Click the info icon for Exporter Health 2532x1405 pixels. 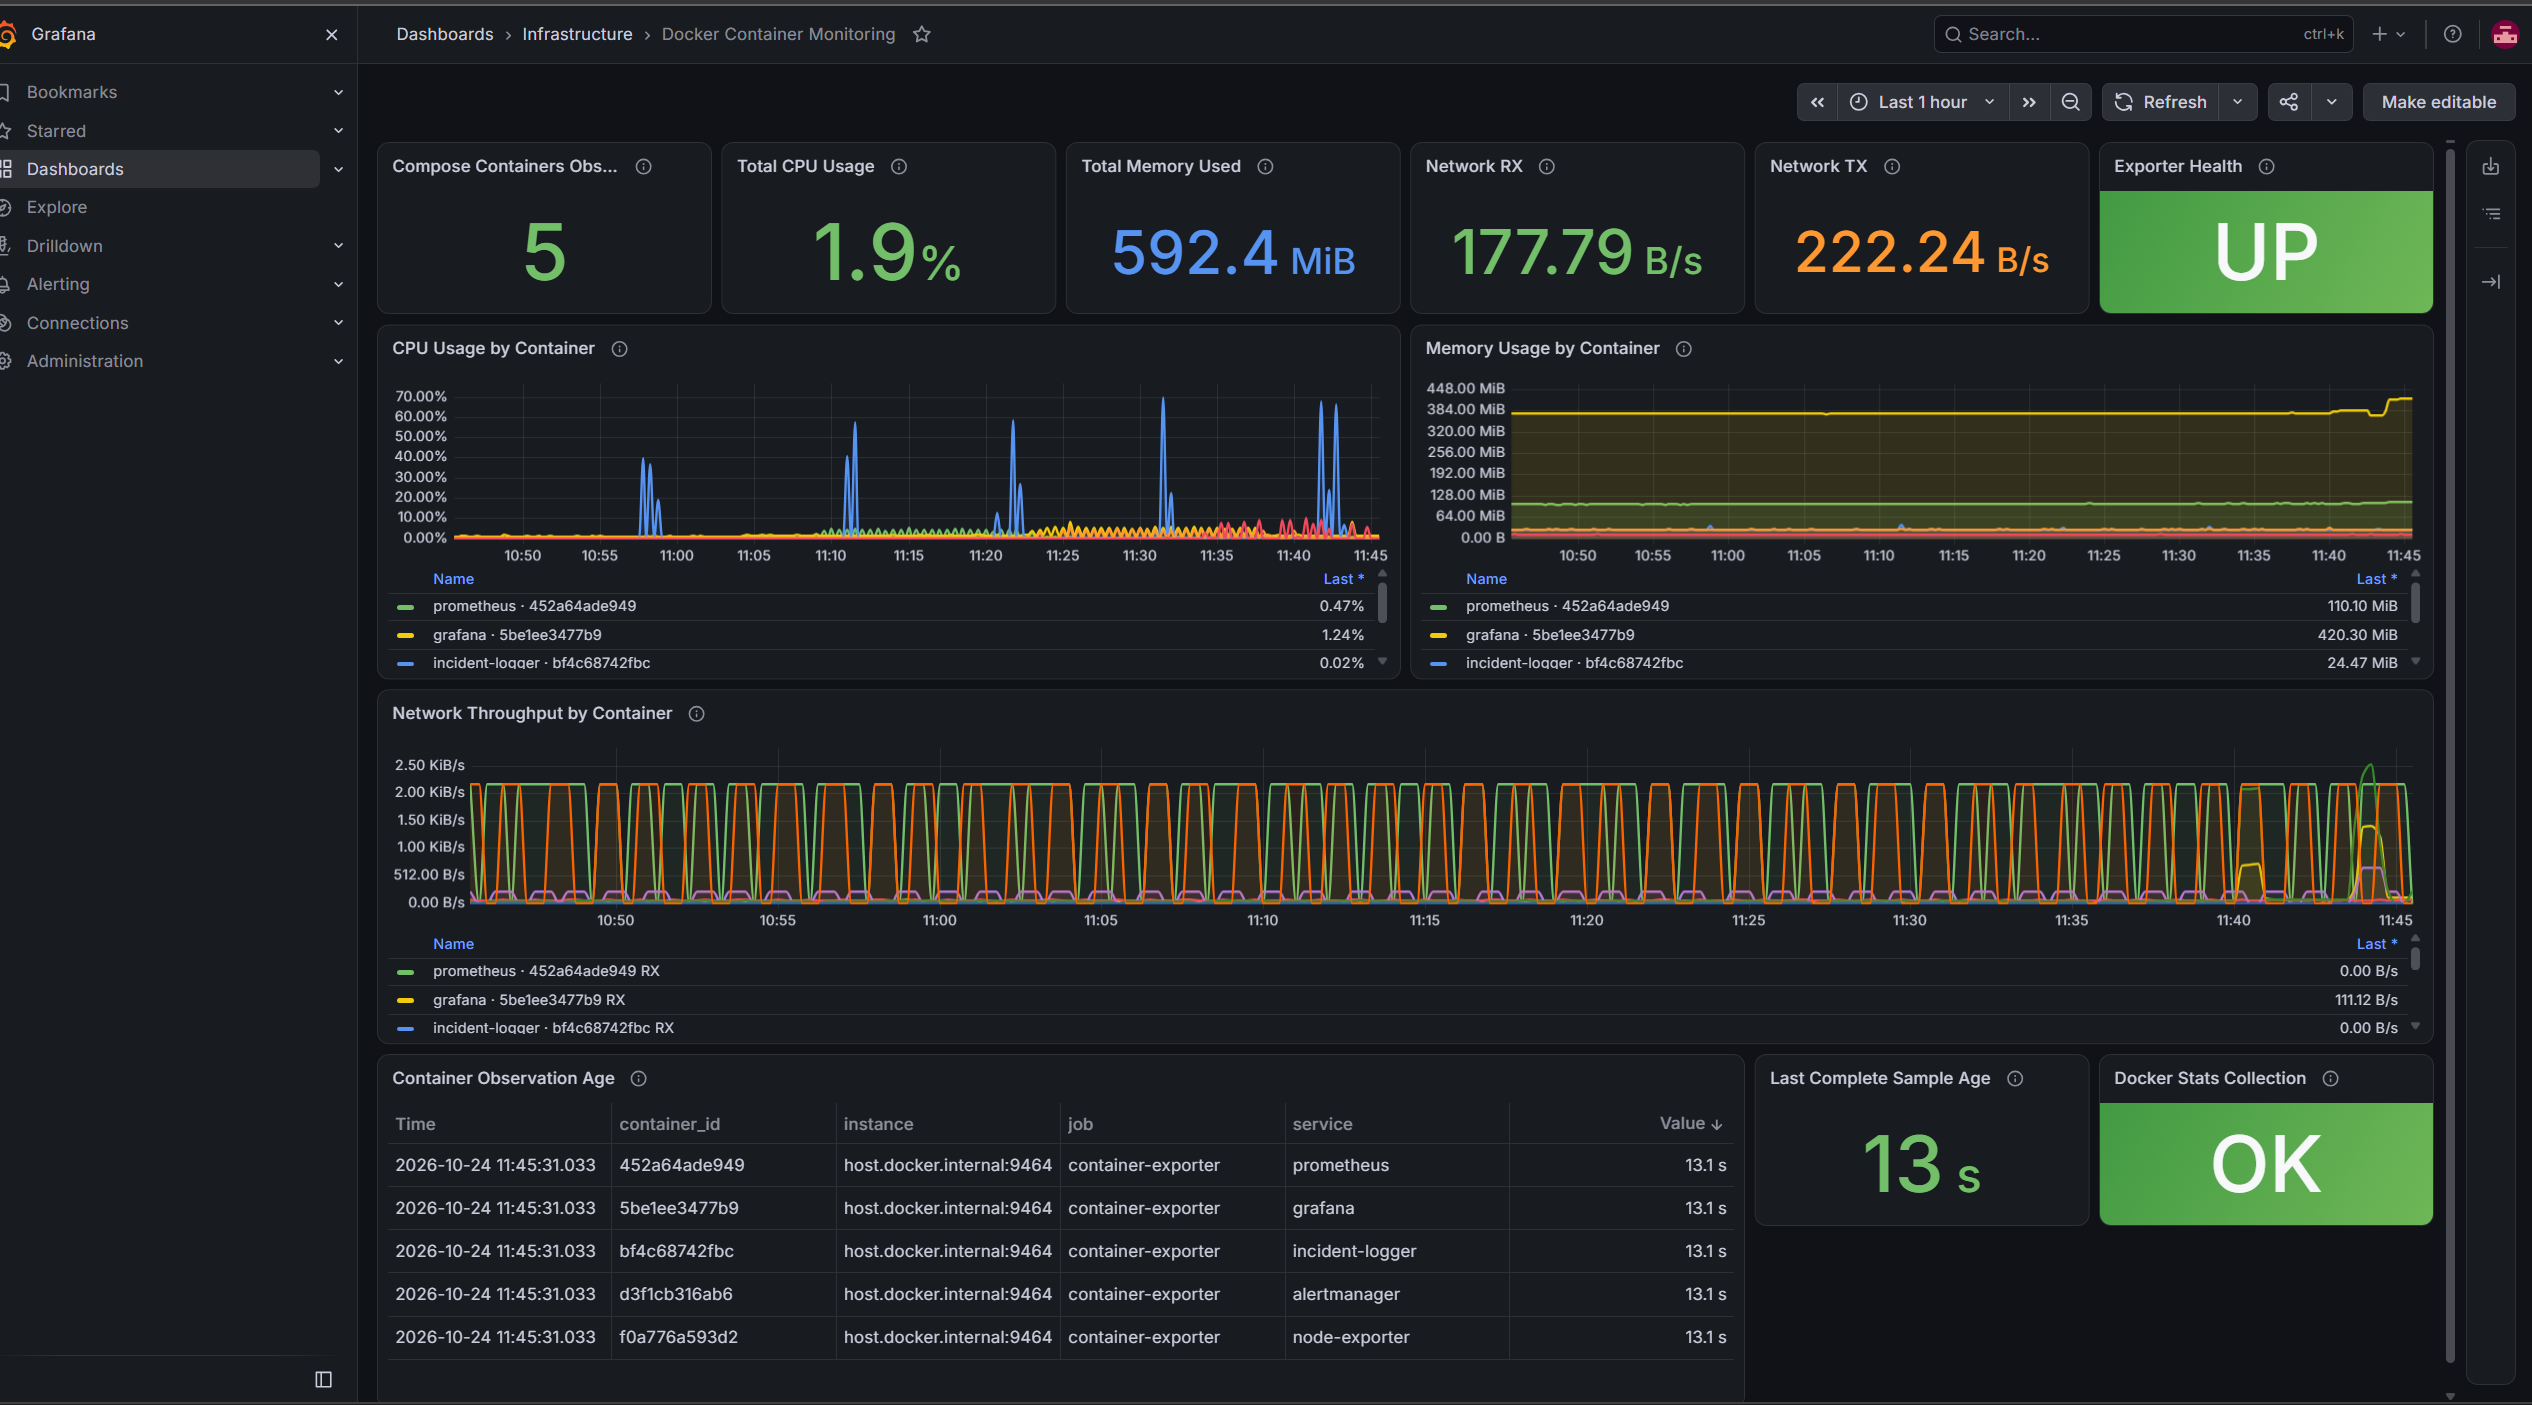(2266, 166)
